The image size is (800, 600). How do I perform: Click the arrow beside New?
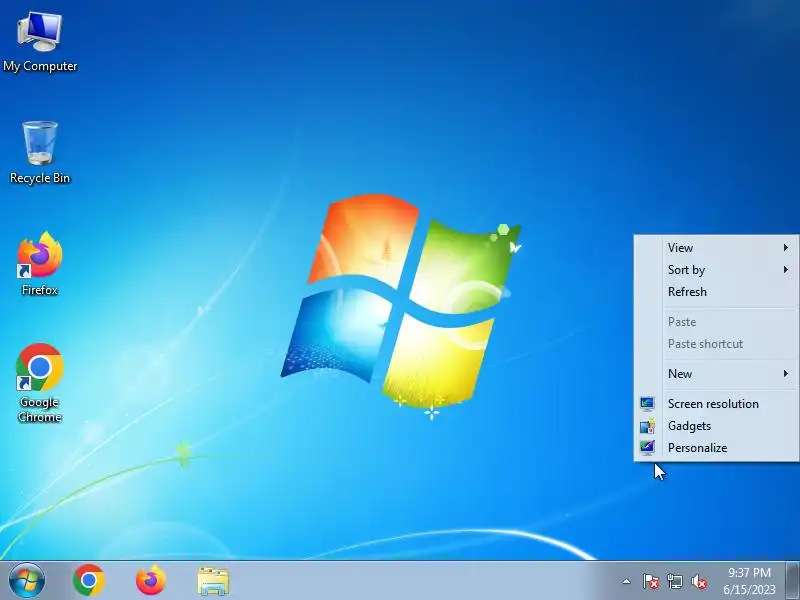786,373
